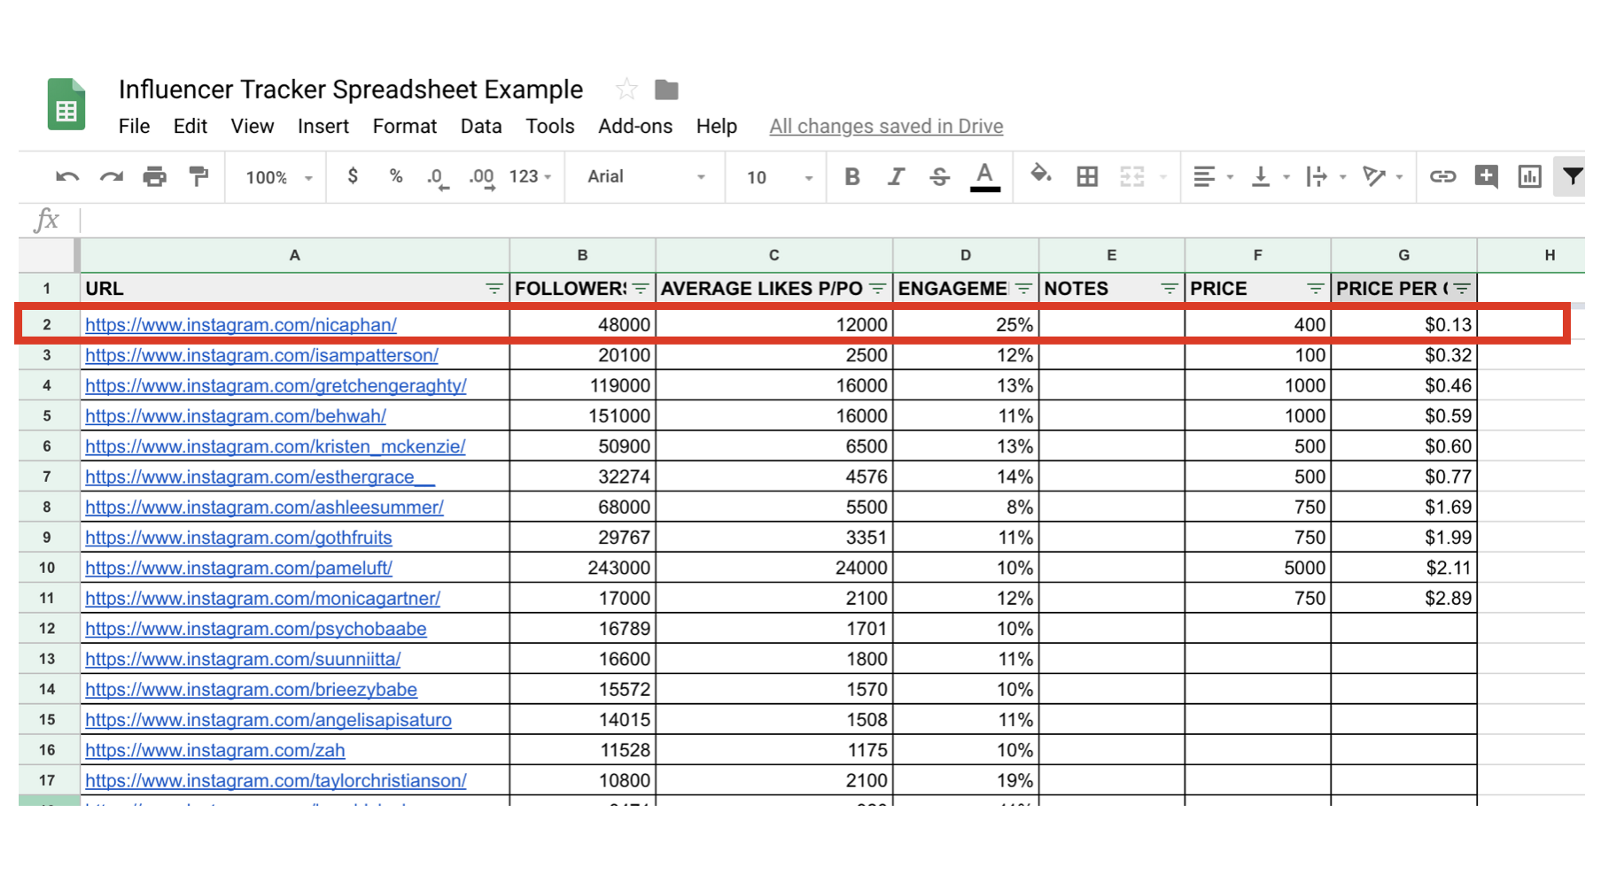Expand the 100% zoom dropdown
The height and width of the screenshot is (889, 1600).
[279, 177]
